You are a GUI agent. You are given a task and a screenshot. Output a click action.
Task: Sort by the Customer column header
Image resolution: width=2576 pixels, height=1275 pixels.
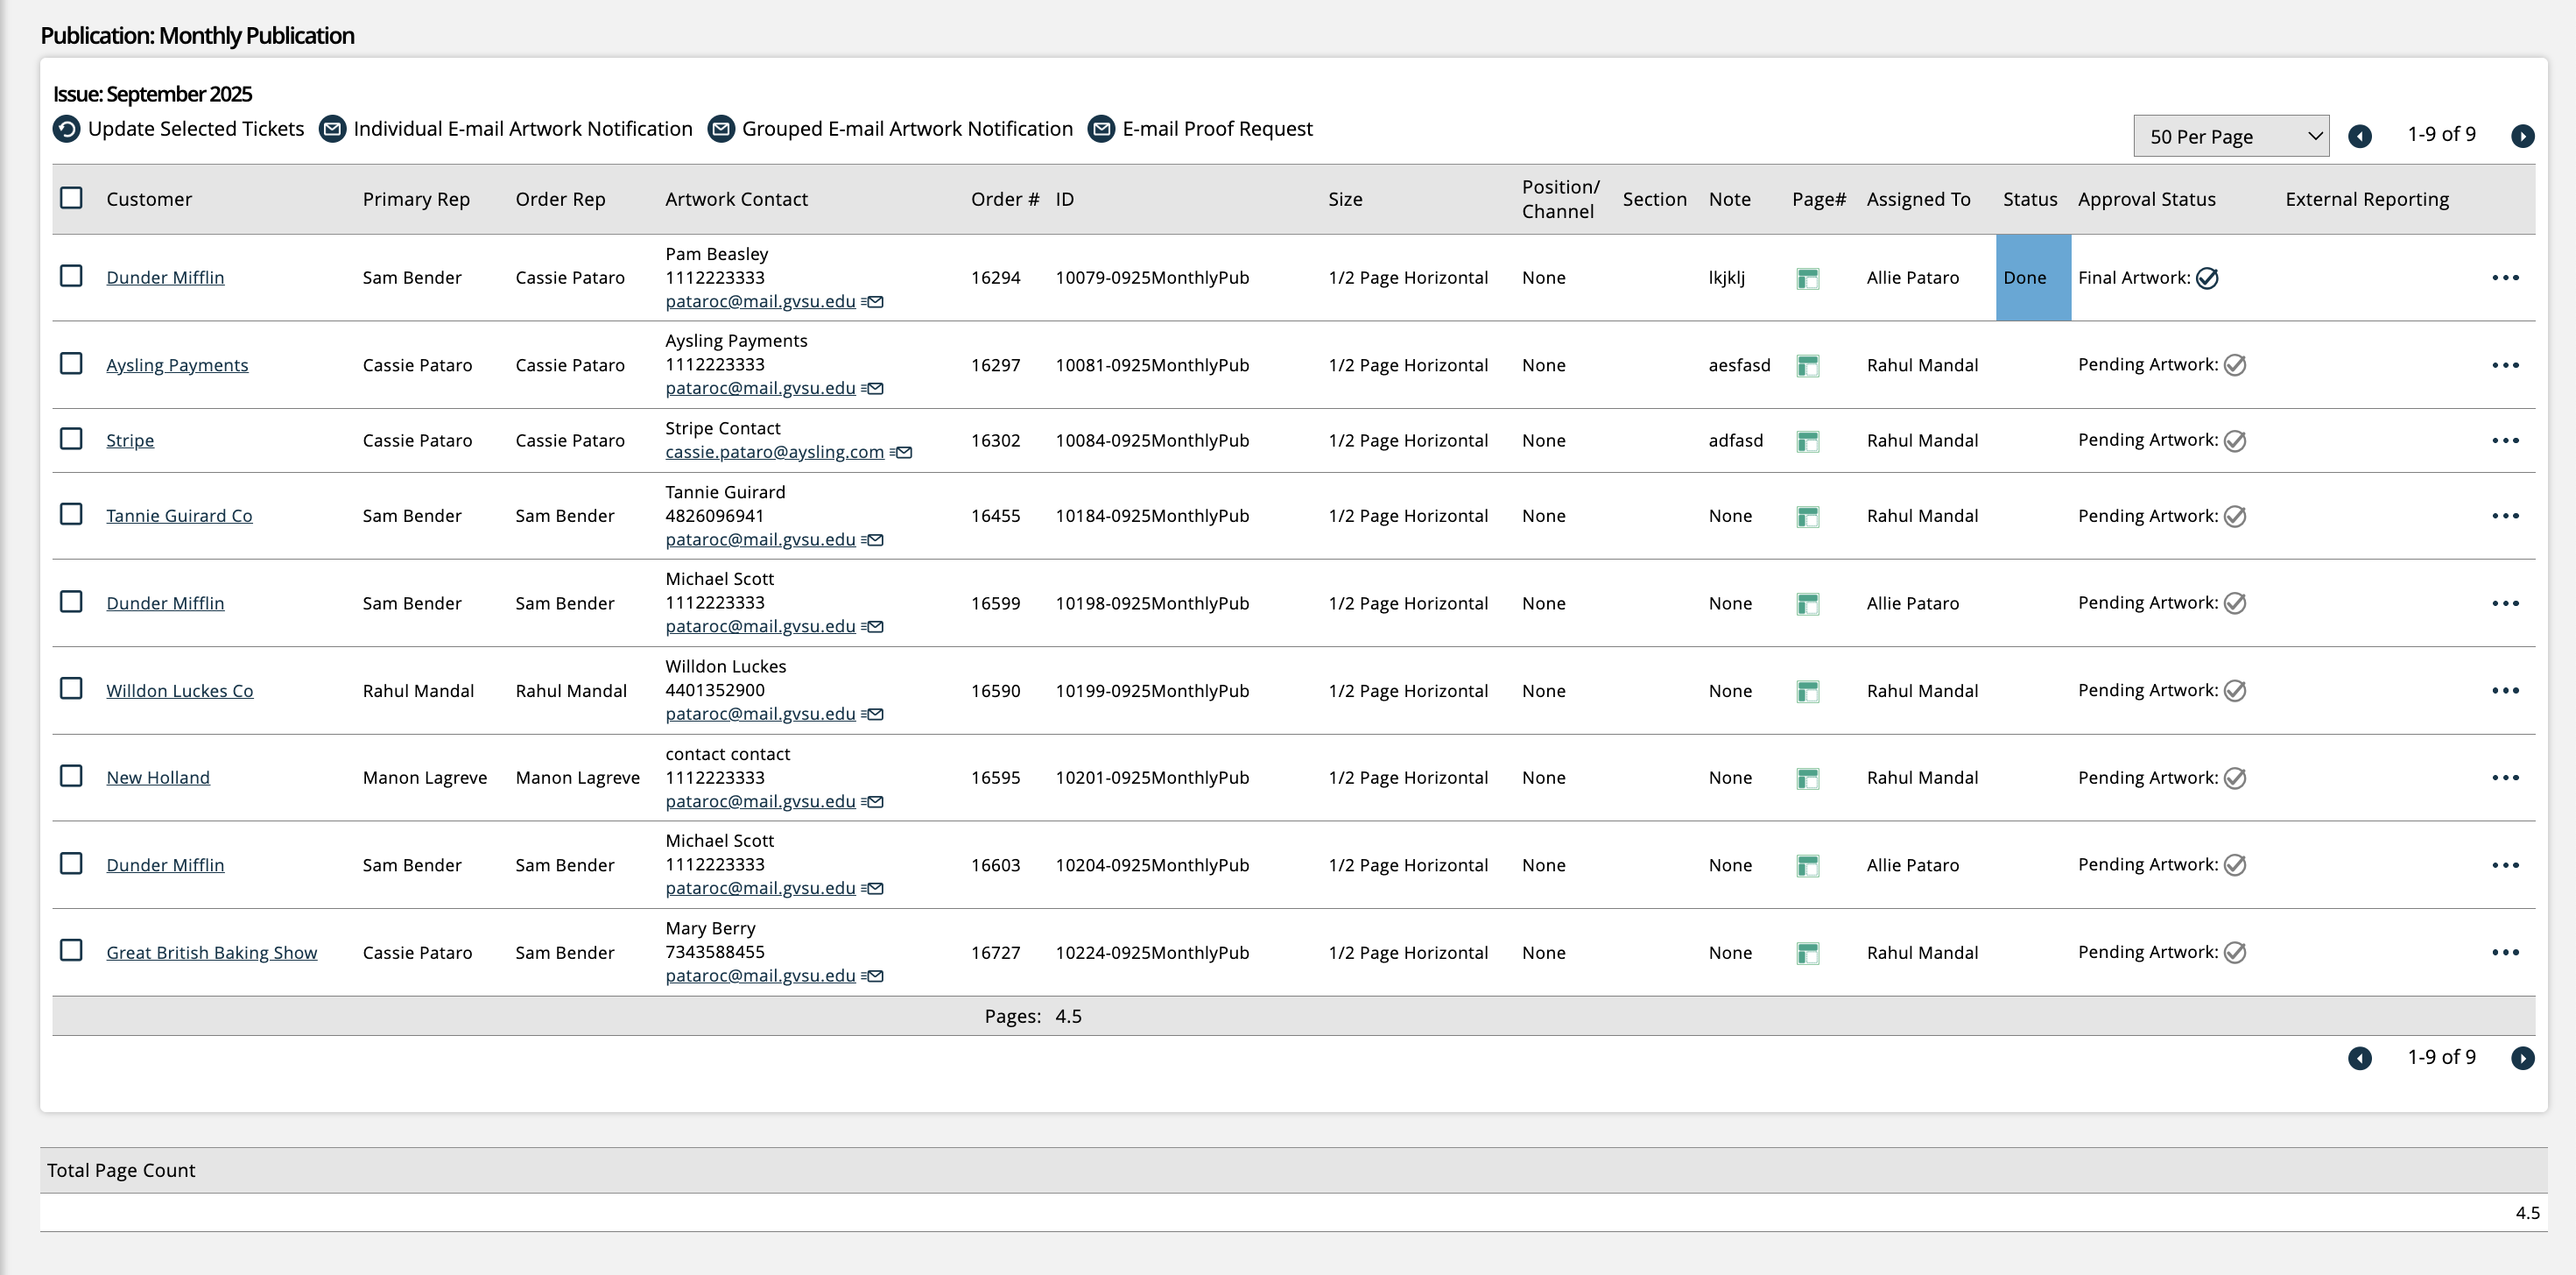[x=149, y=199]
